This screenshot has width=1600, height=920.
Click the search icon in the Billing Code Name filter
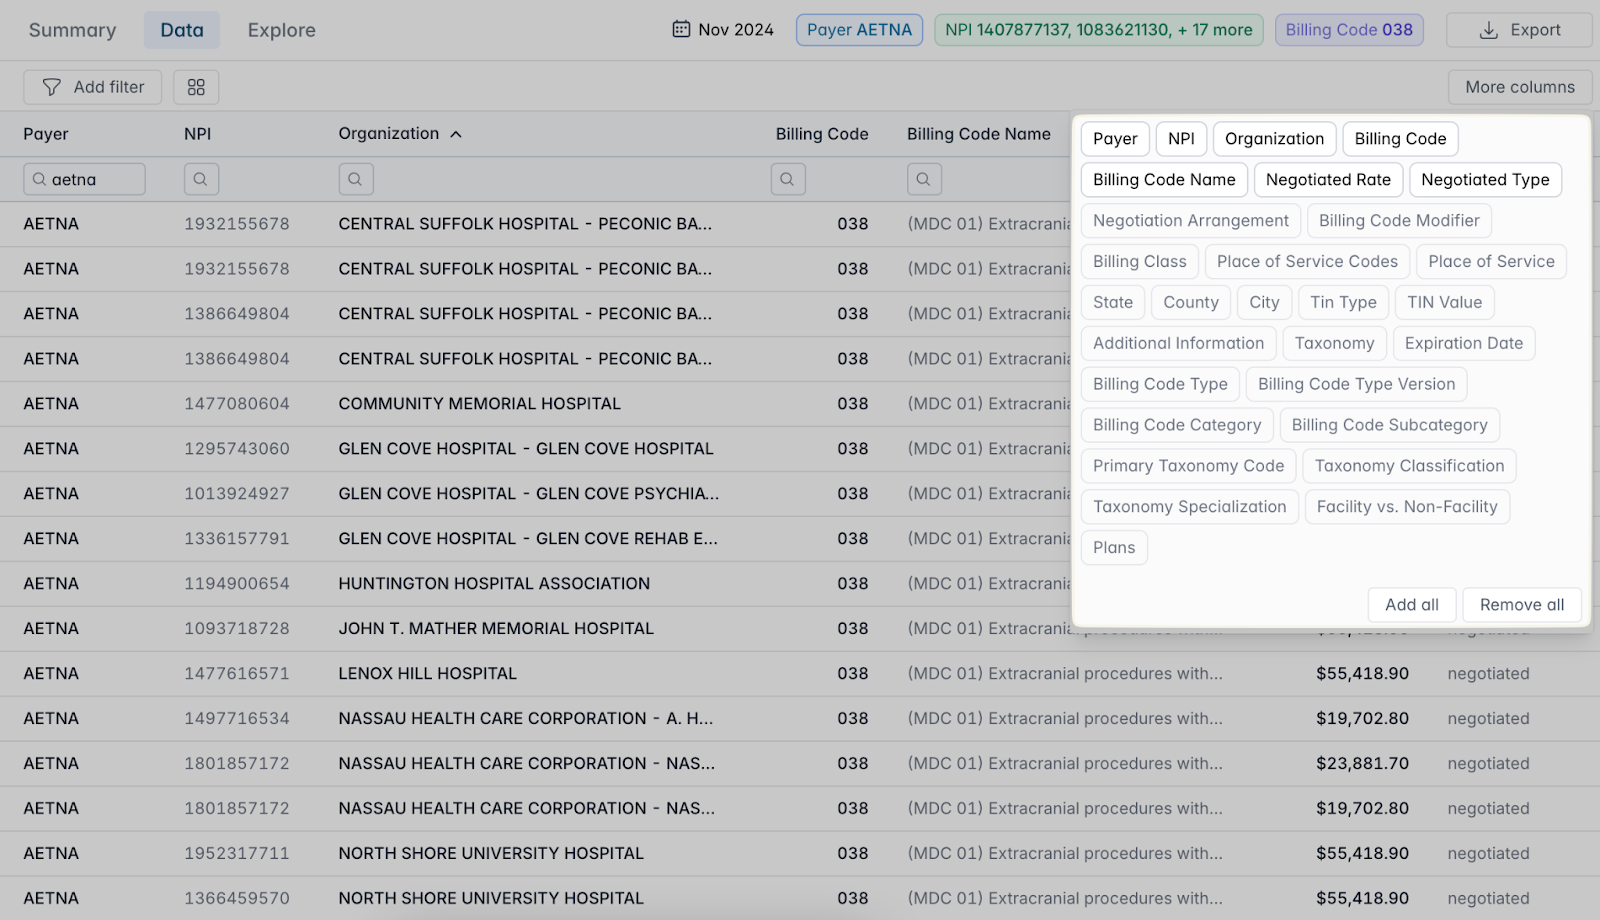923,178
